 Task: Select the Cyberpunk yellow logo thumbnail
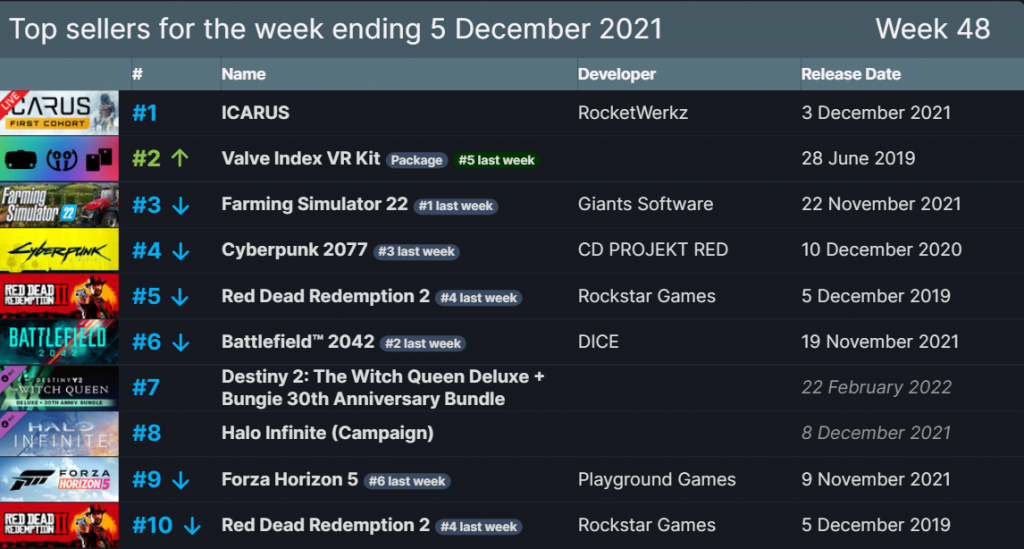coord(59,250)
